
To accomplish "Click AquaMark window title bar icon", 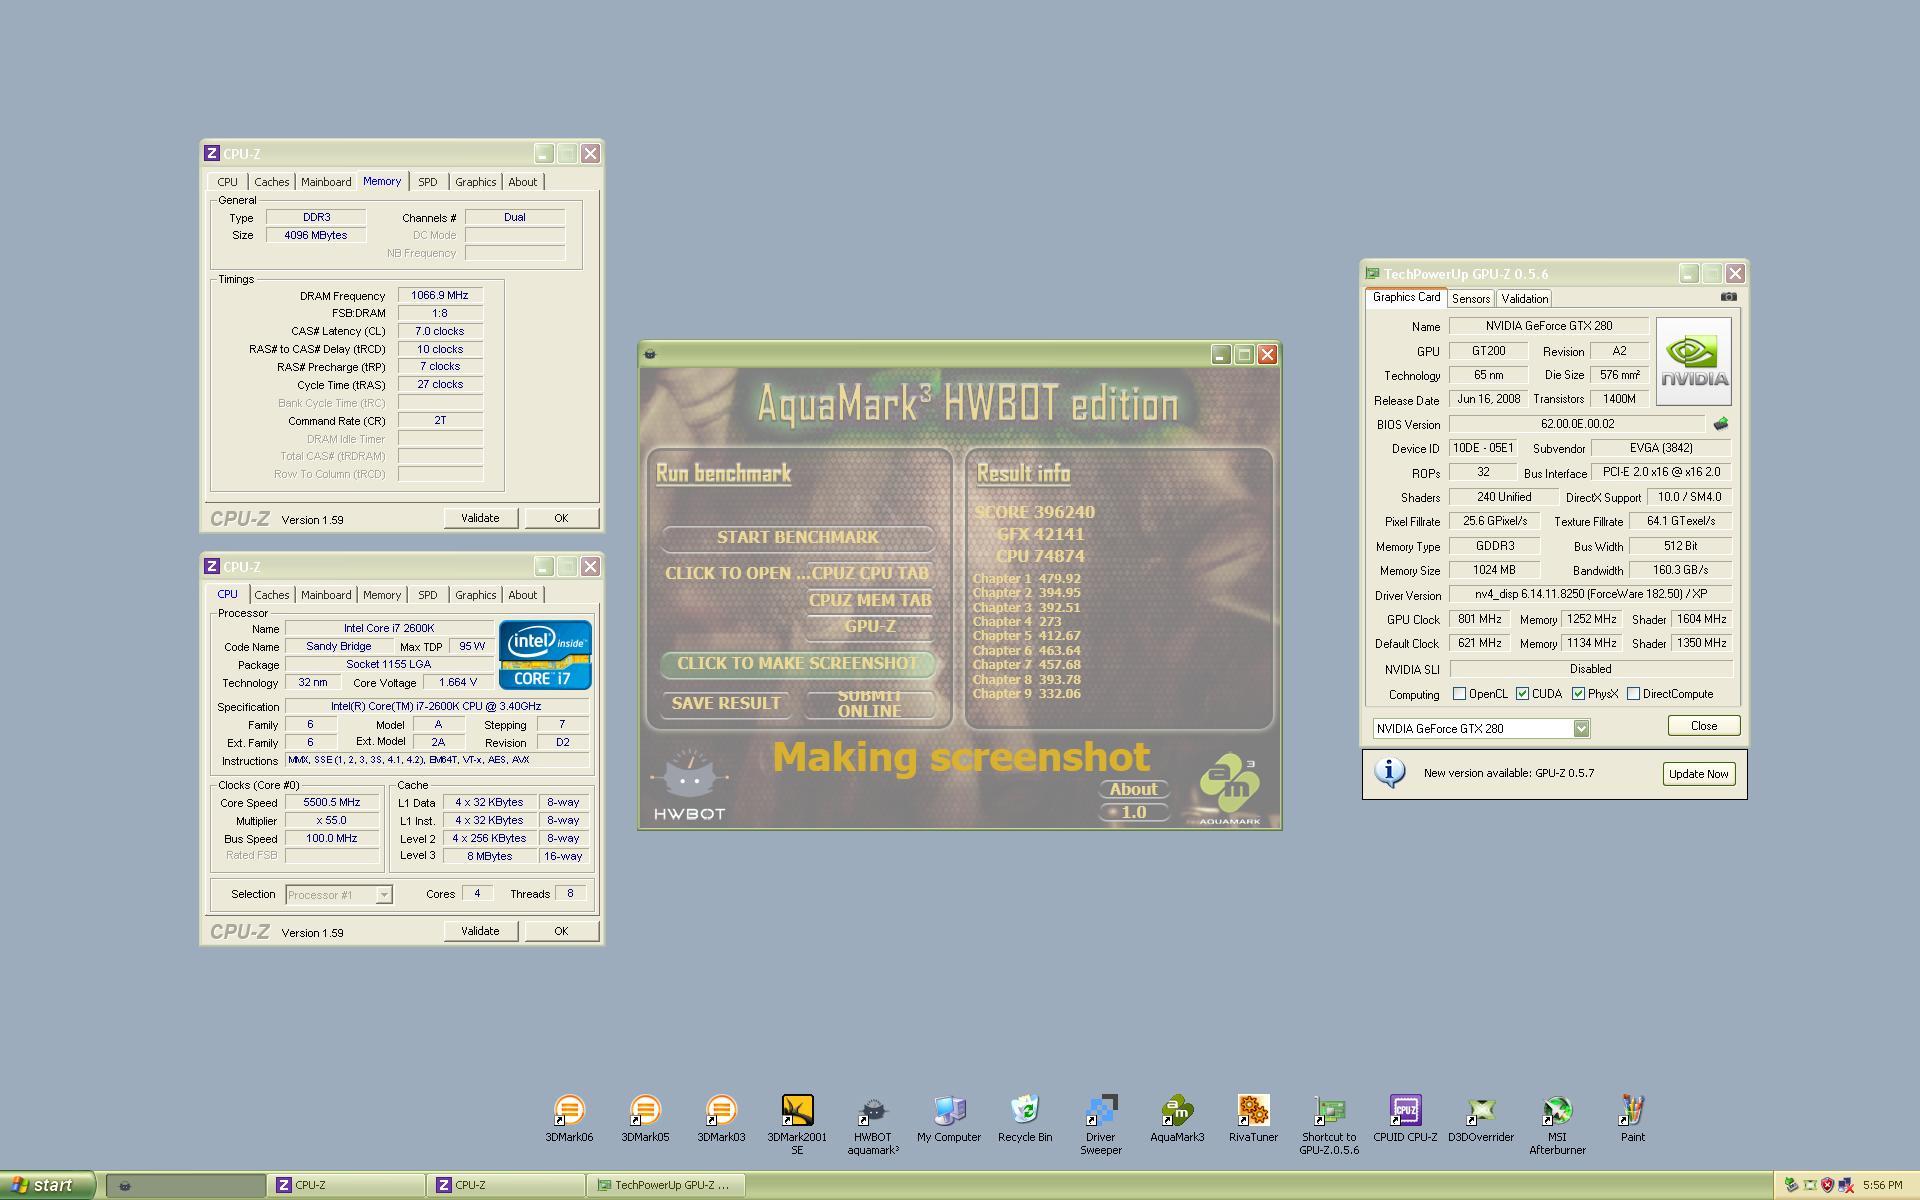I will 650,354.
